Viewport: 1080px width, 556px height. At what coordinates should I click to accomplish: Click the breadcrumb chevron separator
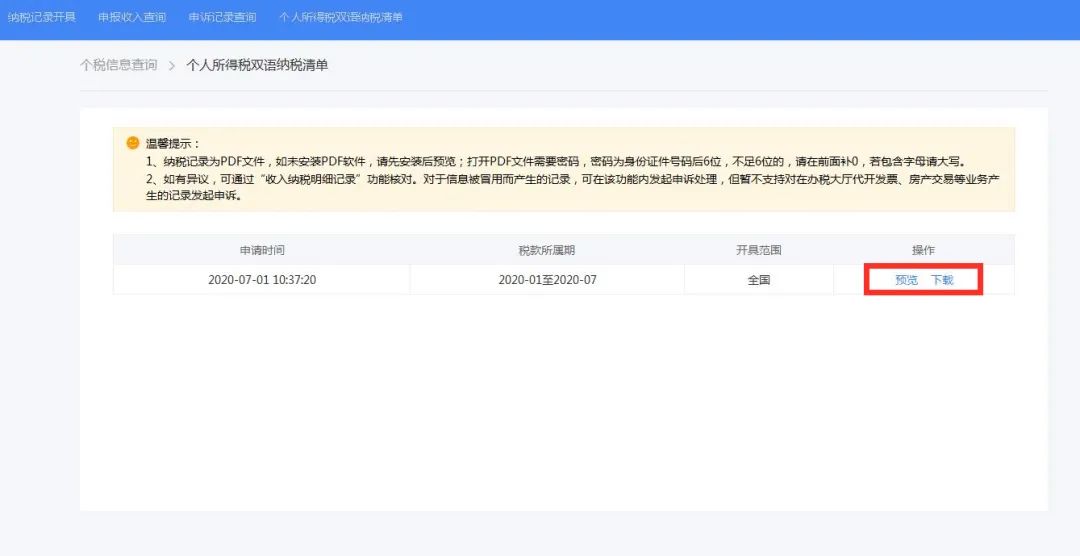tap(172, 66)
